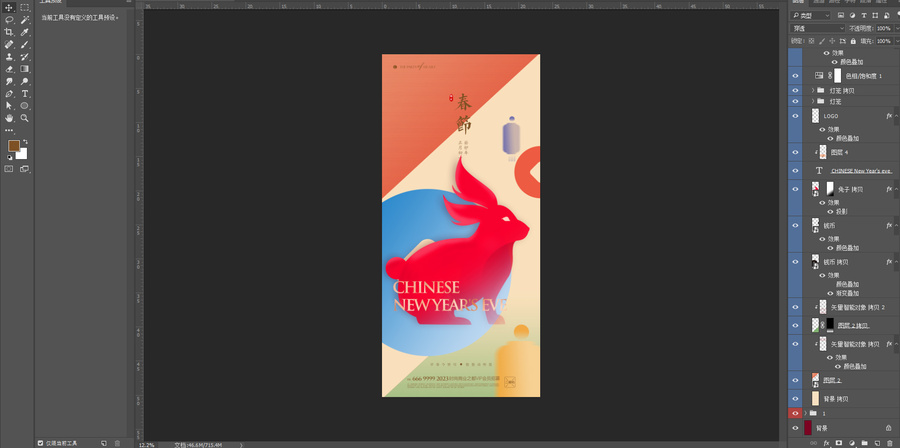Screen dimensions: 900x448
Task: Hide the 兔子 拷贝 layer
Action: click(x=795, y=189)
